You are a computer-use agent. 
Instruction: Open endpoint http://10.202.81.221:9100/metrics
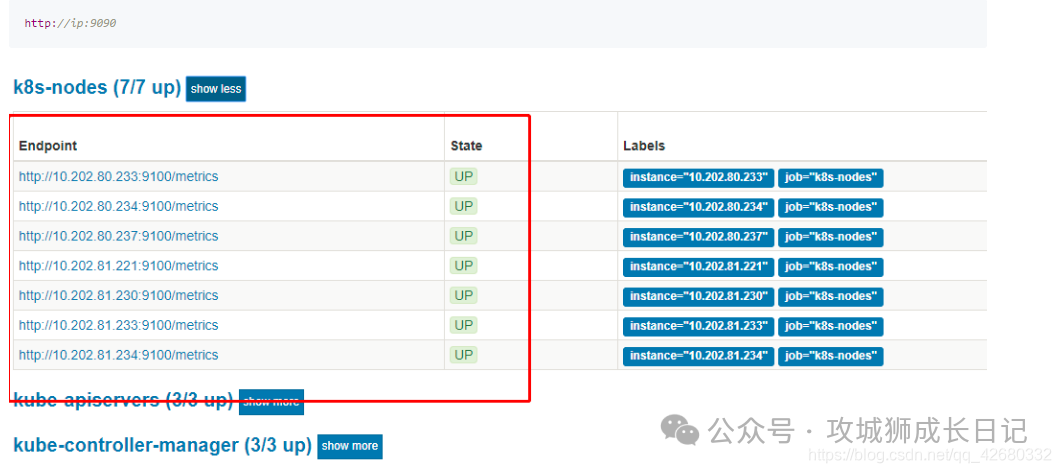point(118,266)
